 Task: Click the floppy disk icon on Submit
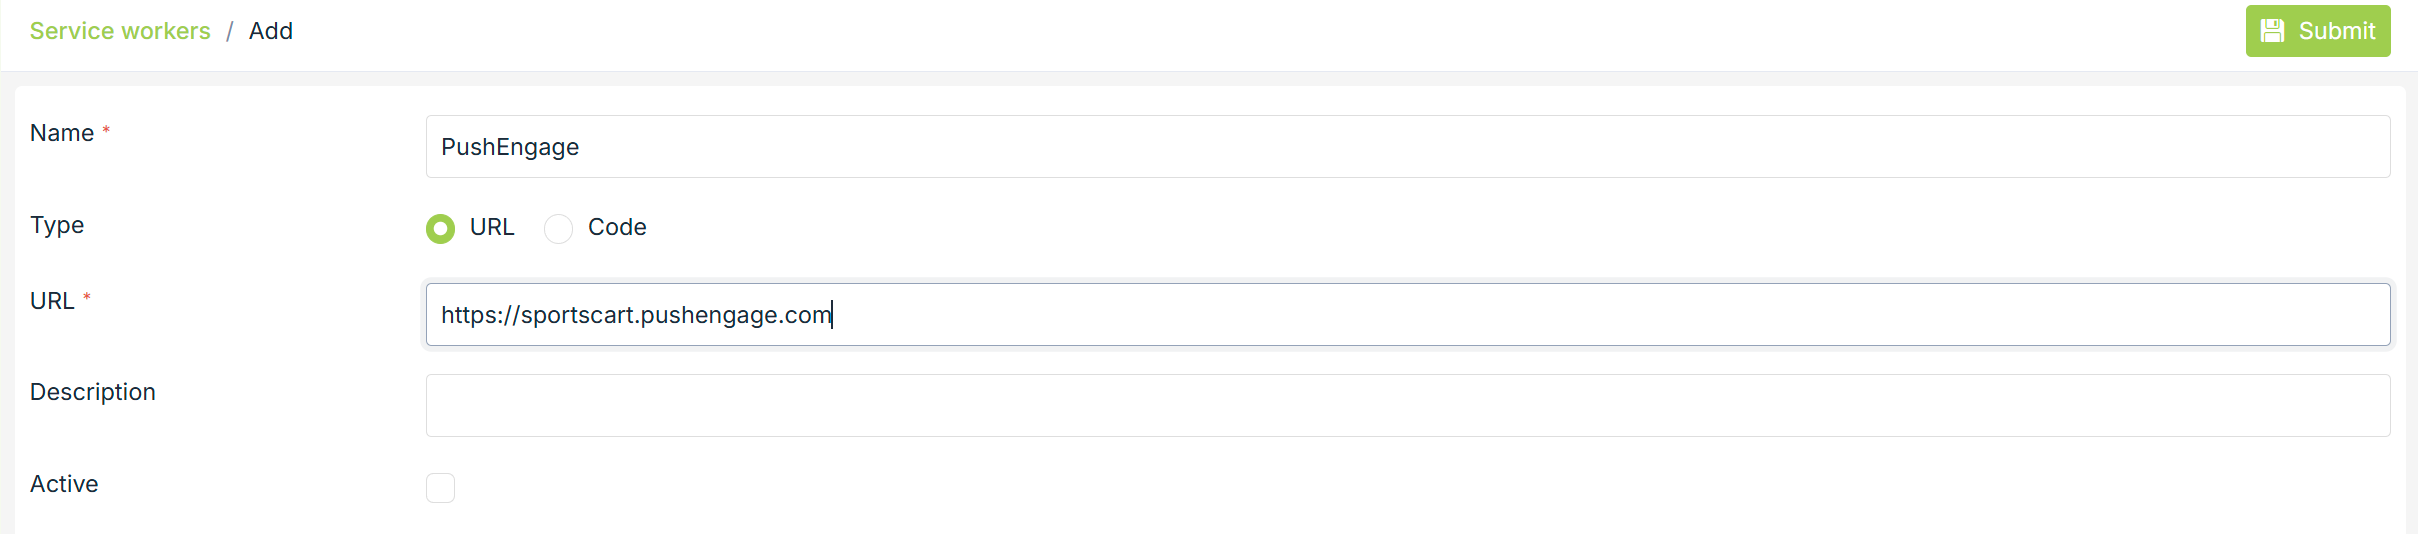tap(2273, 31)
